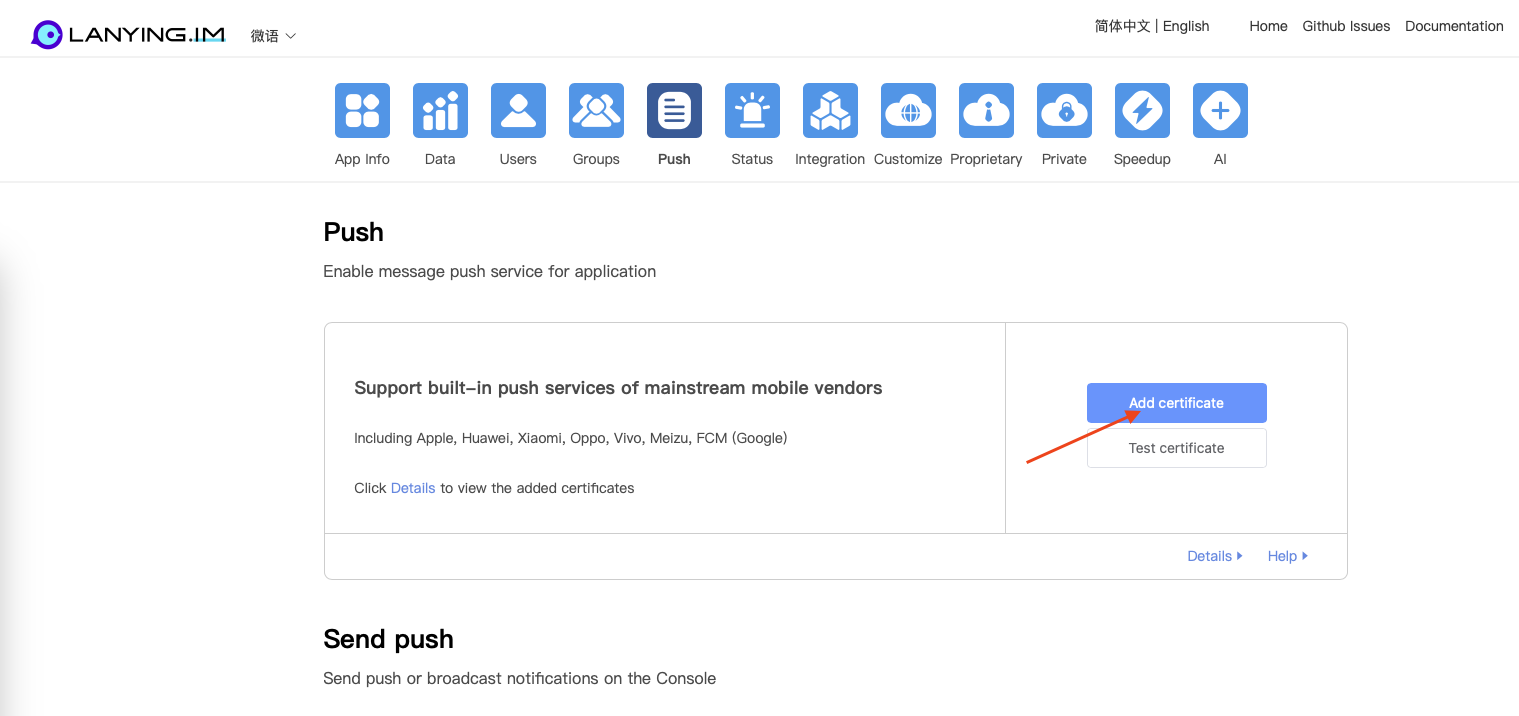
Task: Click the inline Details link in text
Action: (413, 488)
